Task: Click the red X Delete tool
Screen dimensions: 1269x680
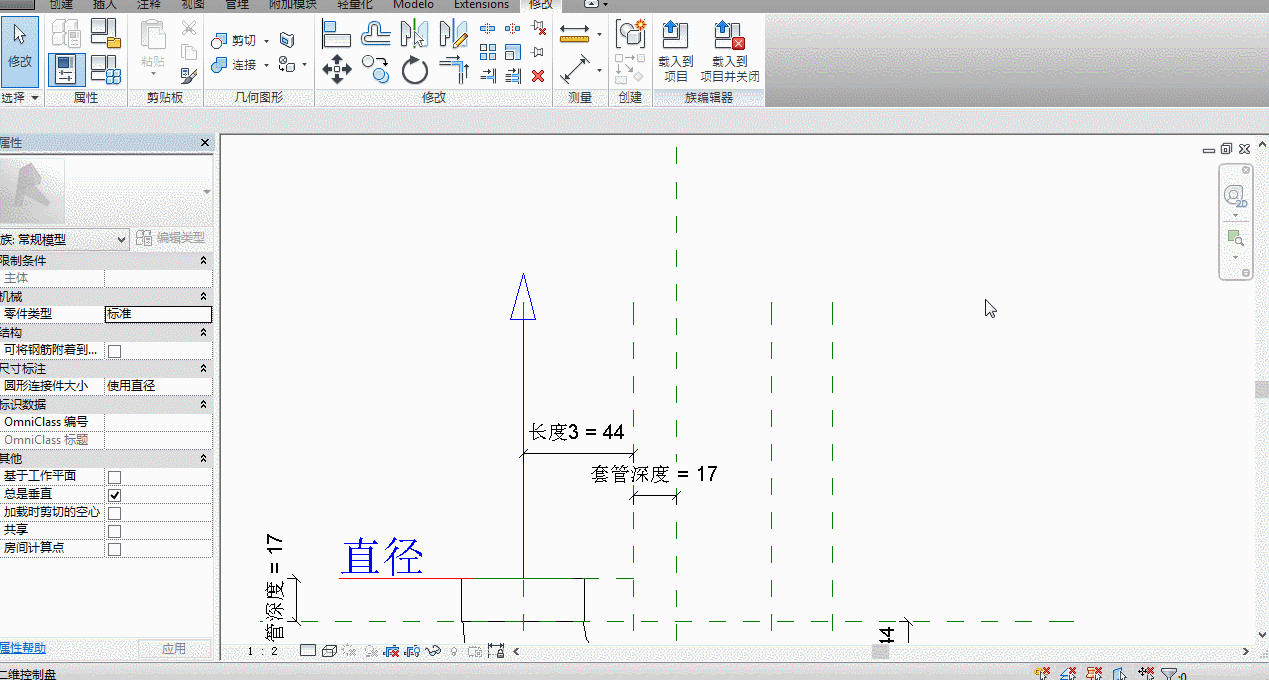Action: (x=538, y=75)
